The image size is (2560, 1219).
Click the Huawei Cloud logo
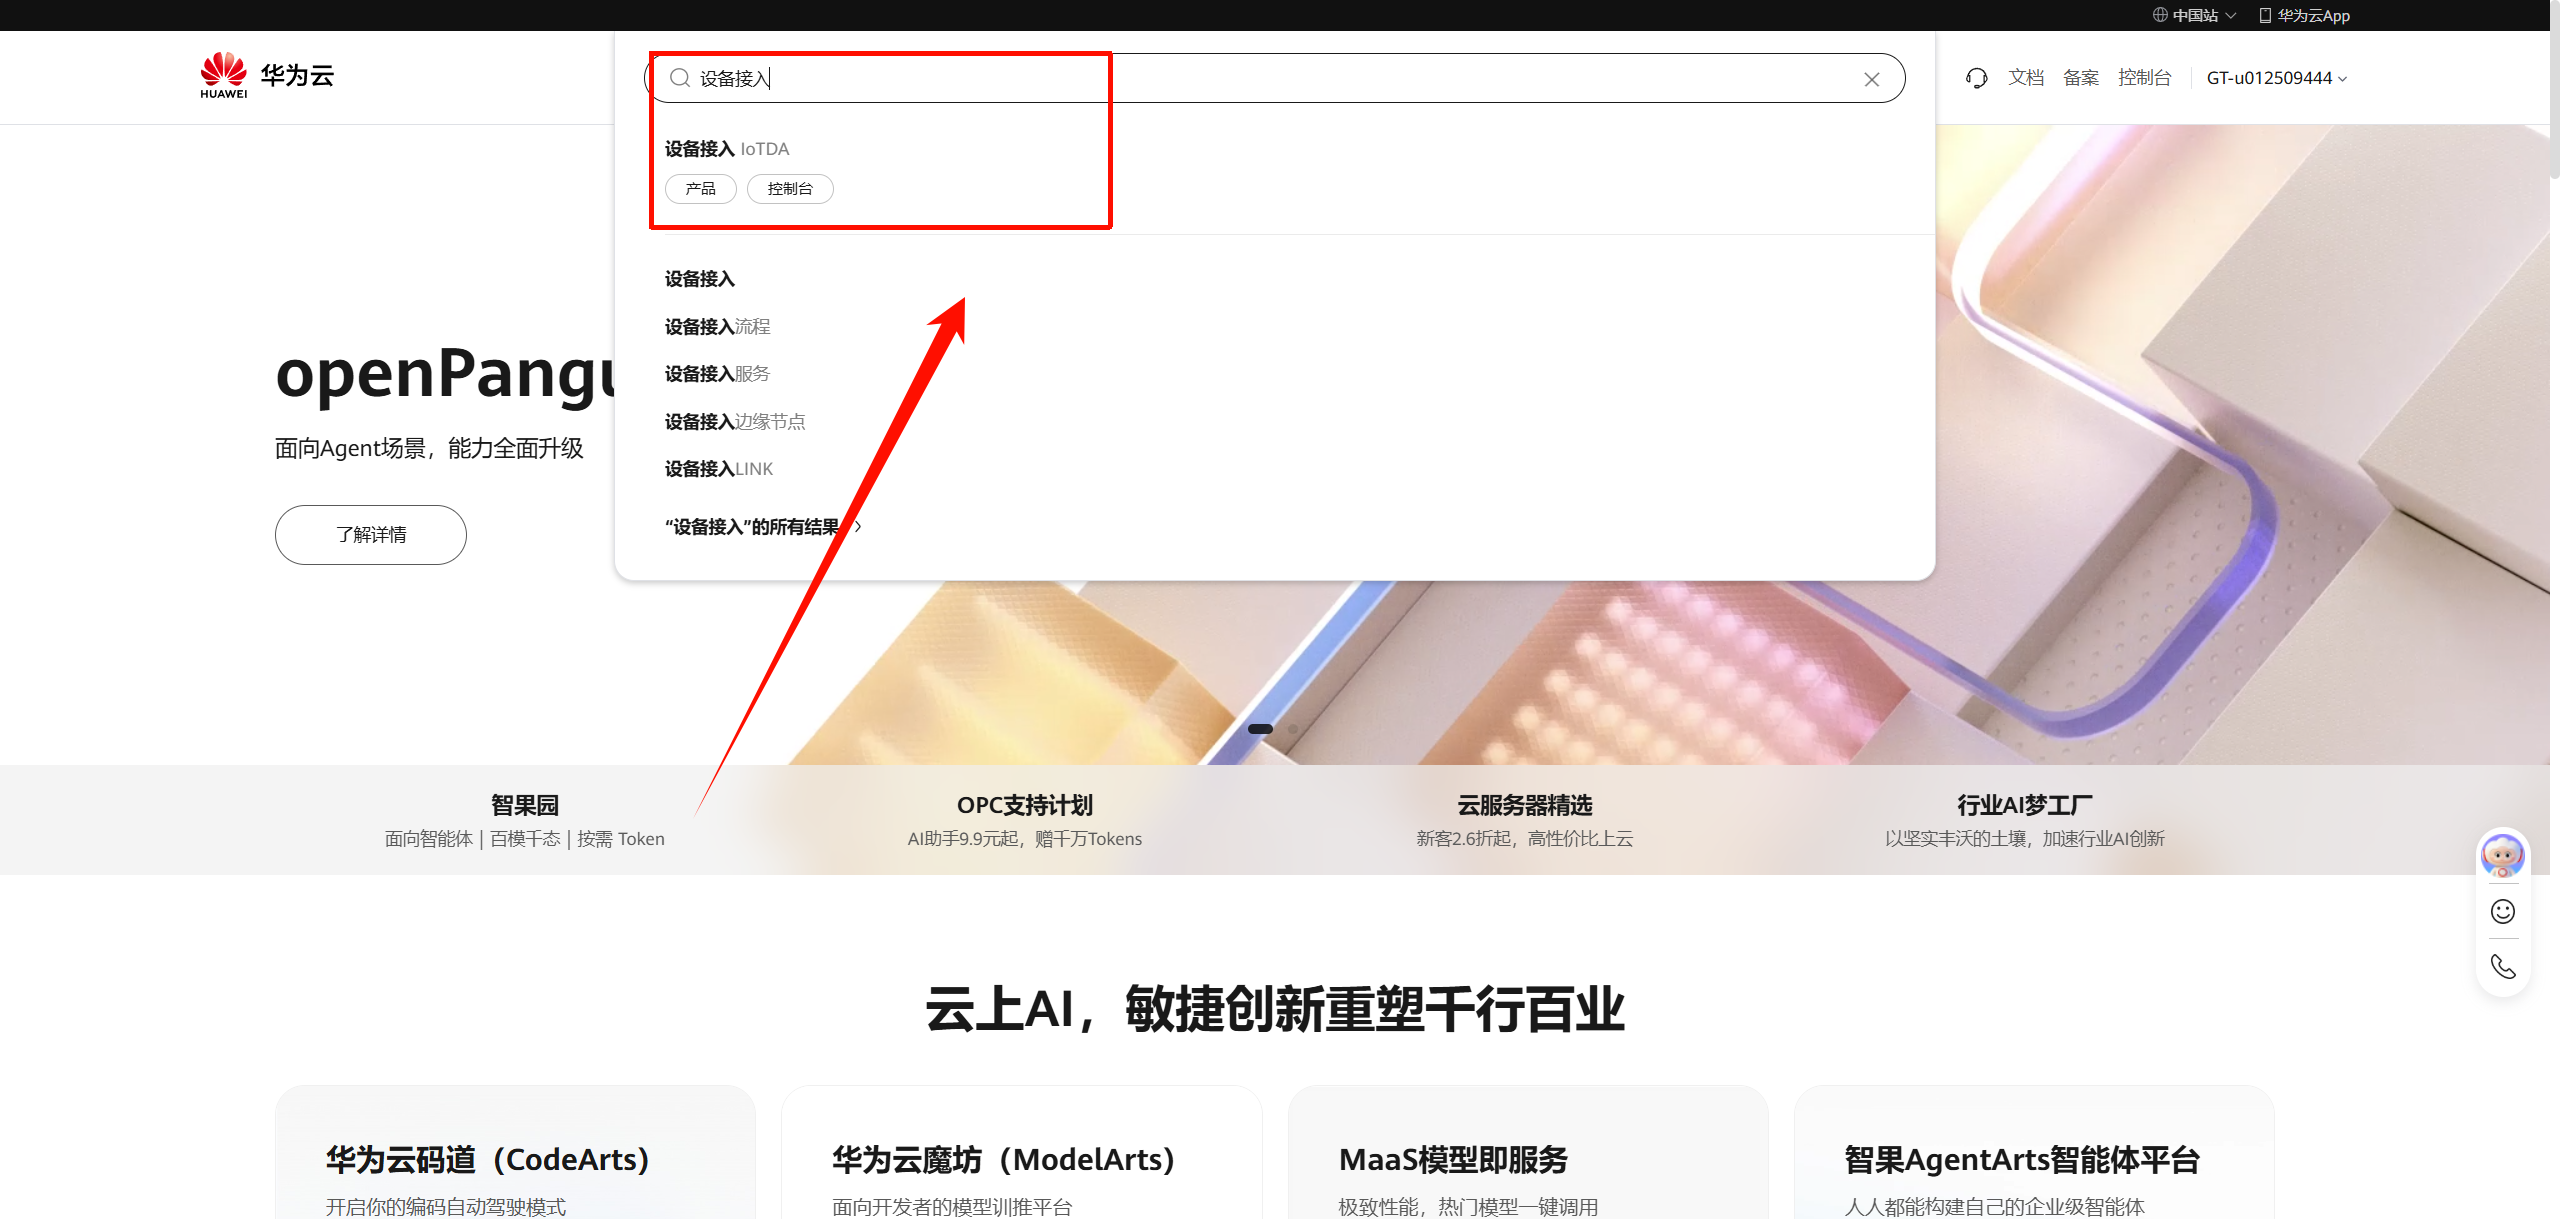click(266, 76)
